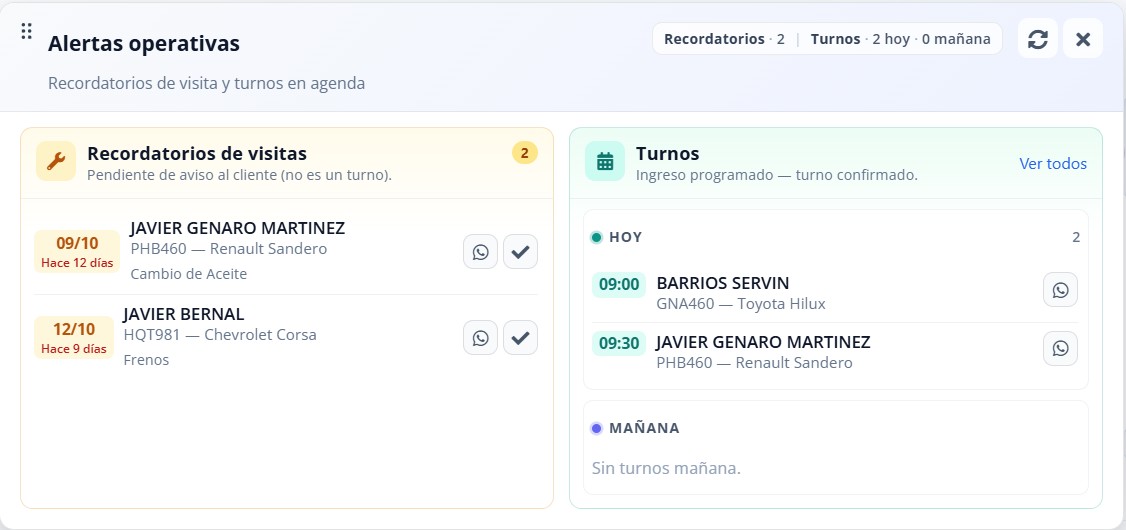Viewport: 1126px width, 530px height.
Task: Click the yellow badge showing 2 reminders
Action: [524, 153]
